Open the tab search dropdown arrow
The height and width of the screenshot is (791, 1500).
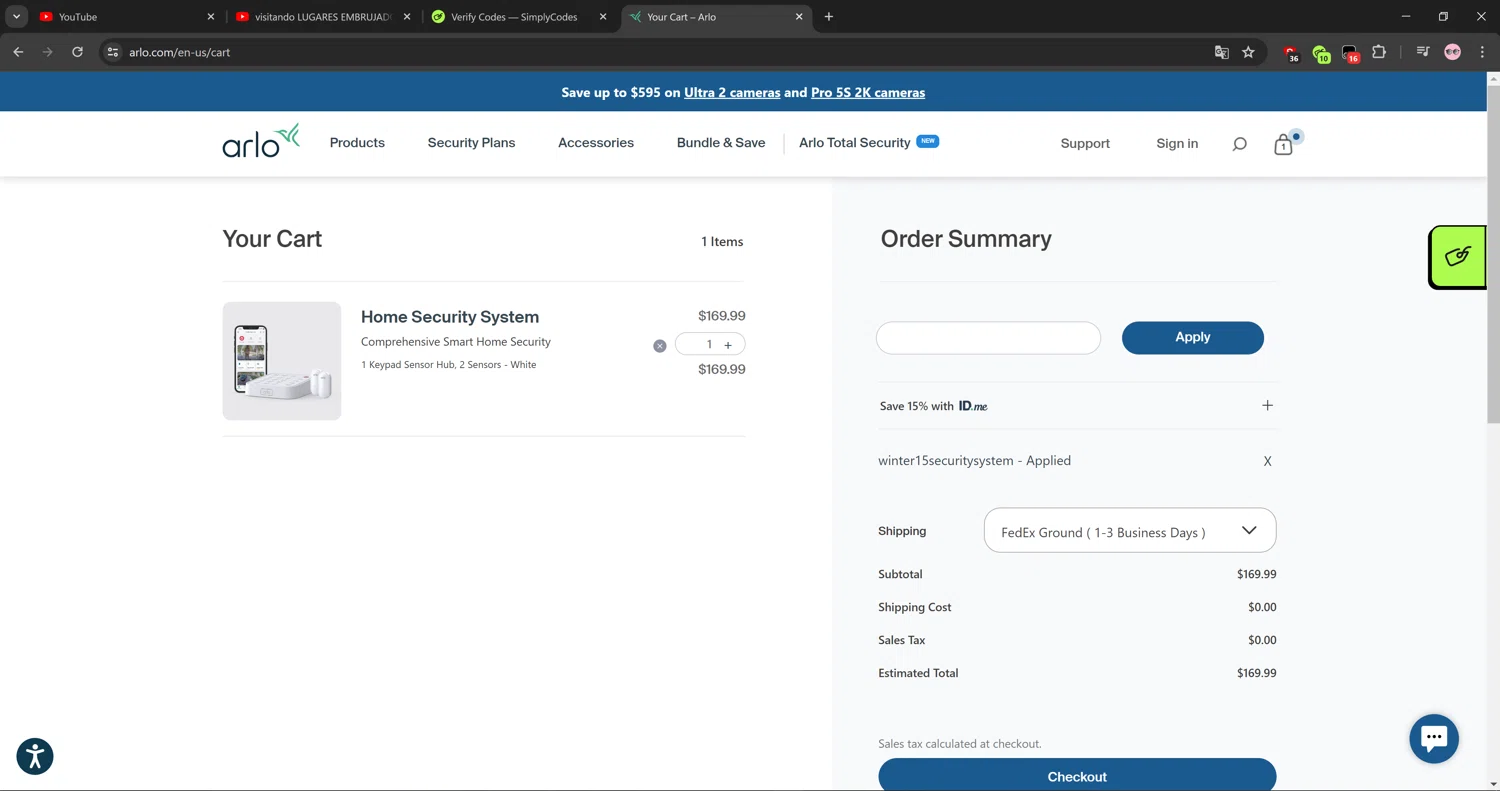(x=16, y=17)
